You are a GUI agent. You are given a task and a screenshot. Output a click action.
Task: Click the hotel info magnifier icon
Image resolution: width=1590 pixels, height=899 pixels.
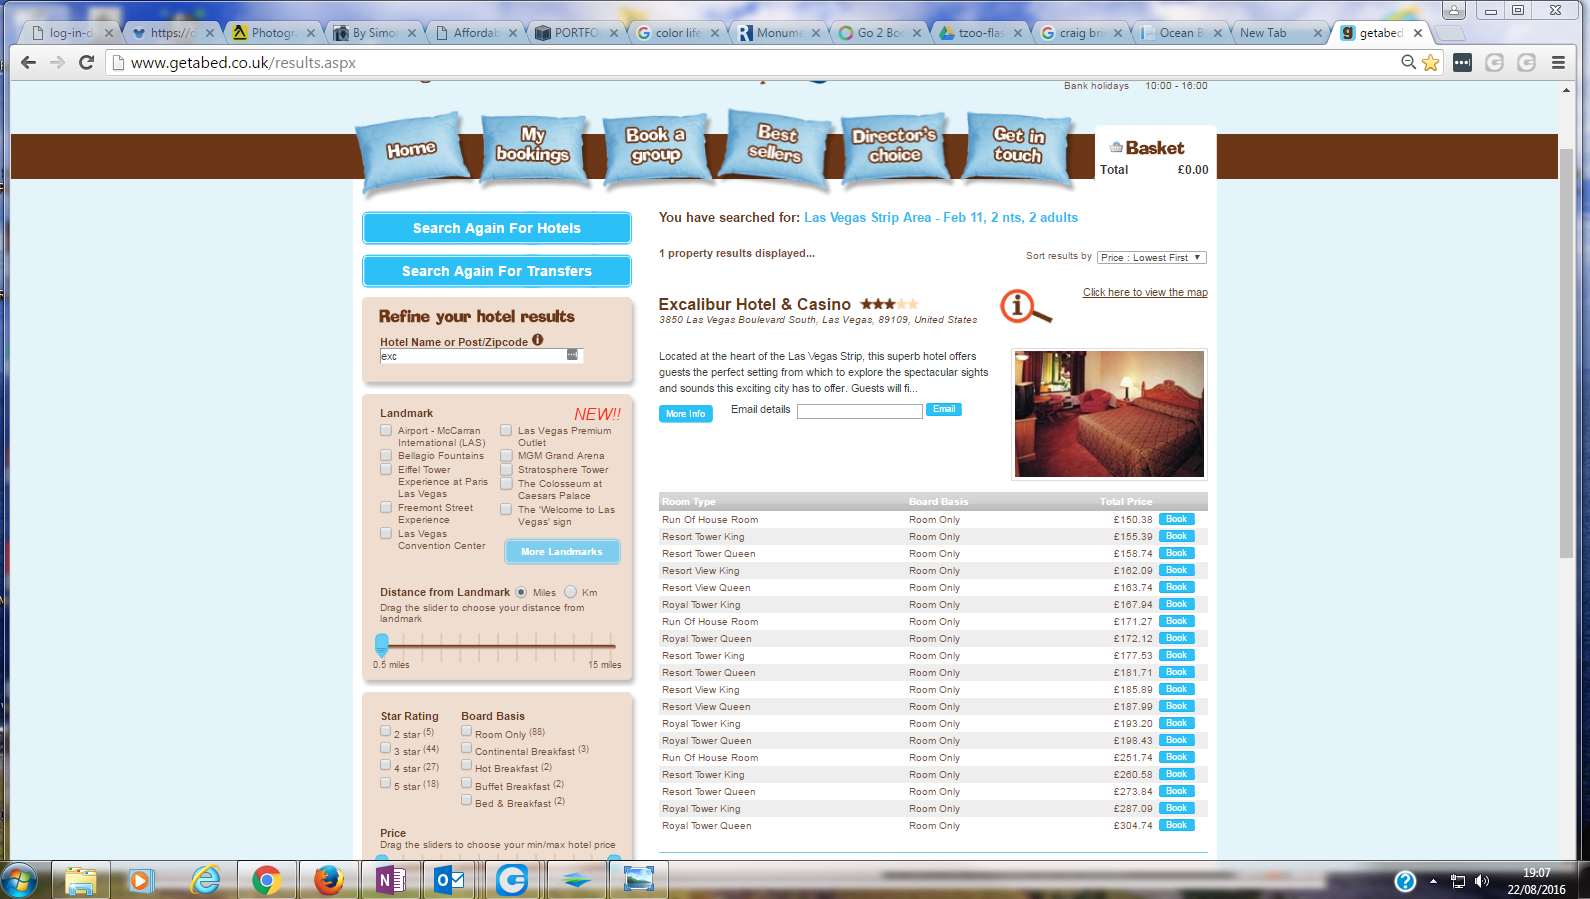(1026, 306)
